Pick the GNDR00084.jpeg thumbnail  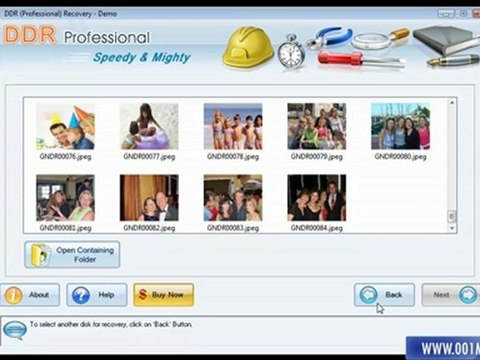[x=317, y=198]
